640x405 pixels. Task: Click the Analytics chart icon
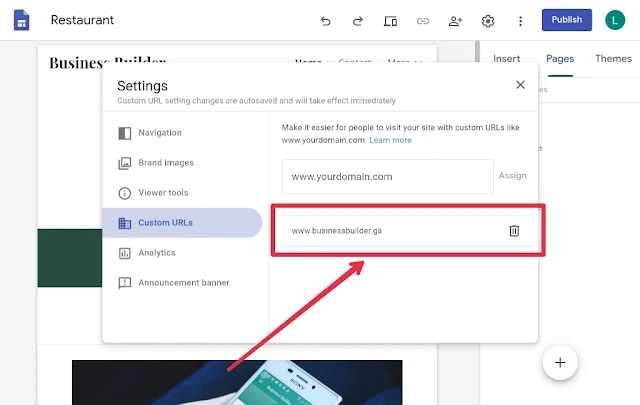pyautogui.click(x=124, y=253)
